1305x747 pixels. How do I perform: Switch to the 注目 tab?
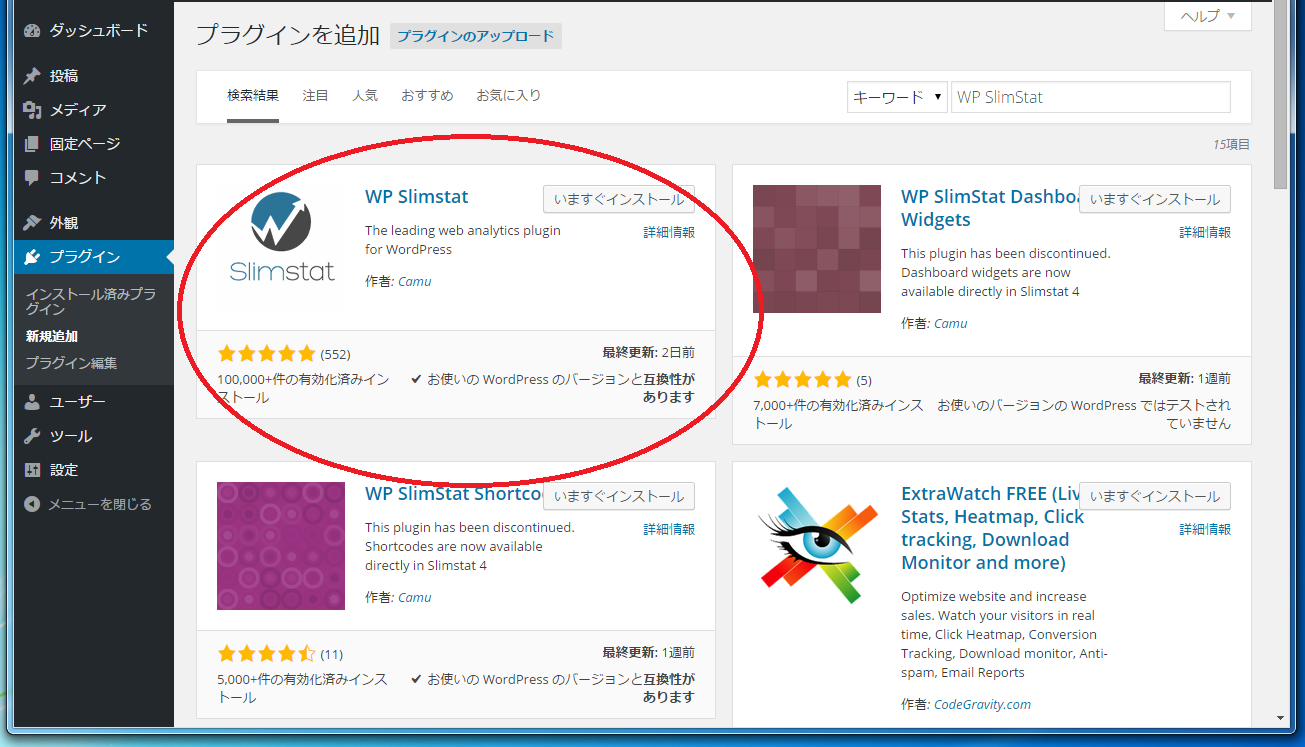point(316,96)
